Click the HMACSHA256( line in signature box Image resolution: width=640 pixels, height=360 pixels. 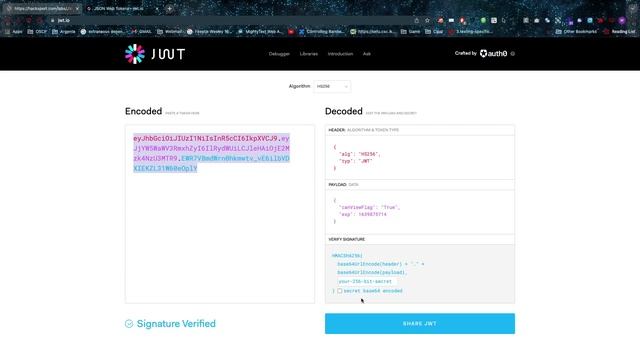pyautogui.click(x=347, y=256)
